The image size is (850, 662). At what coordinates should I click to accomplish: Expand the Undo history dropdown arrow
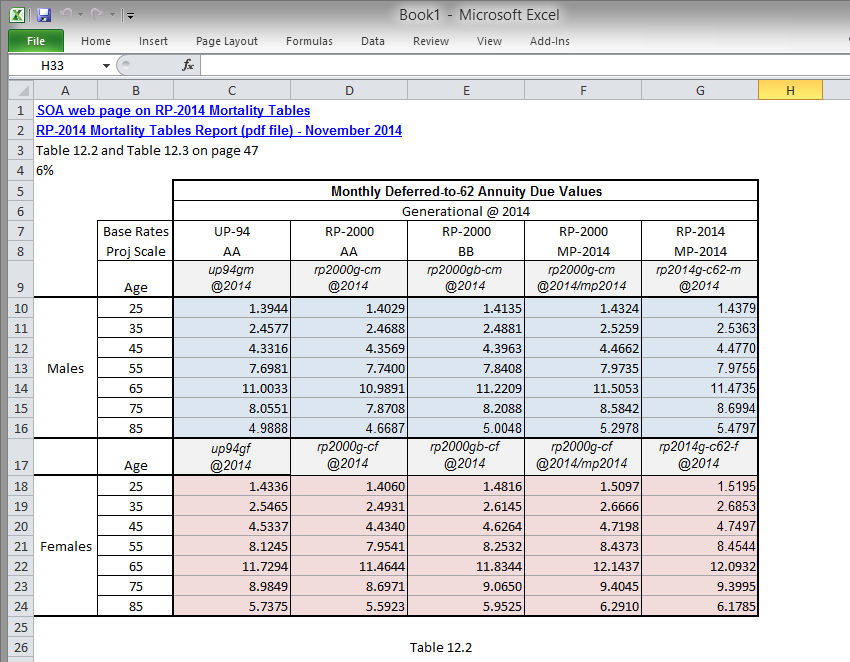point(81,15)
